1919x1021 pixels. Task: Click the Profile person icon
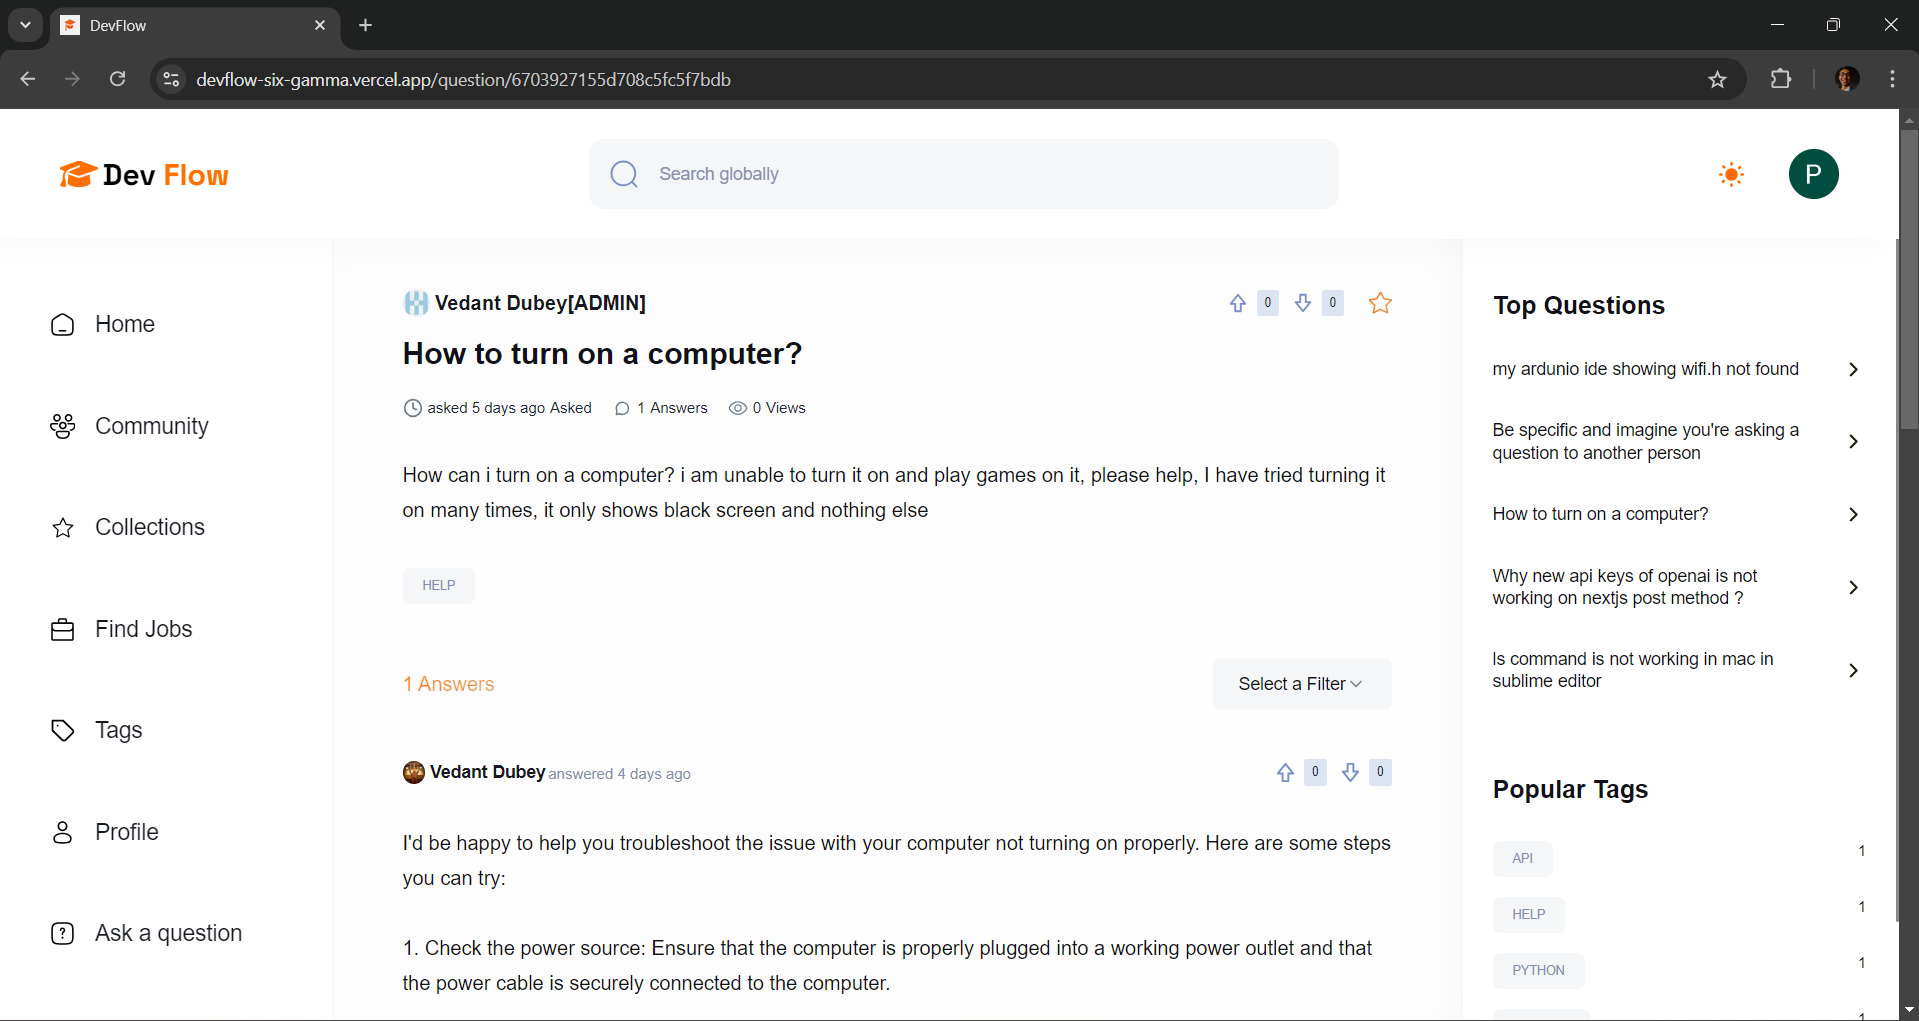pos(62,832)
